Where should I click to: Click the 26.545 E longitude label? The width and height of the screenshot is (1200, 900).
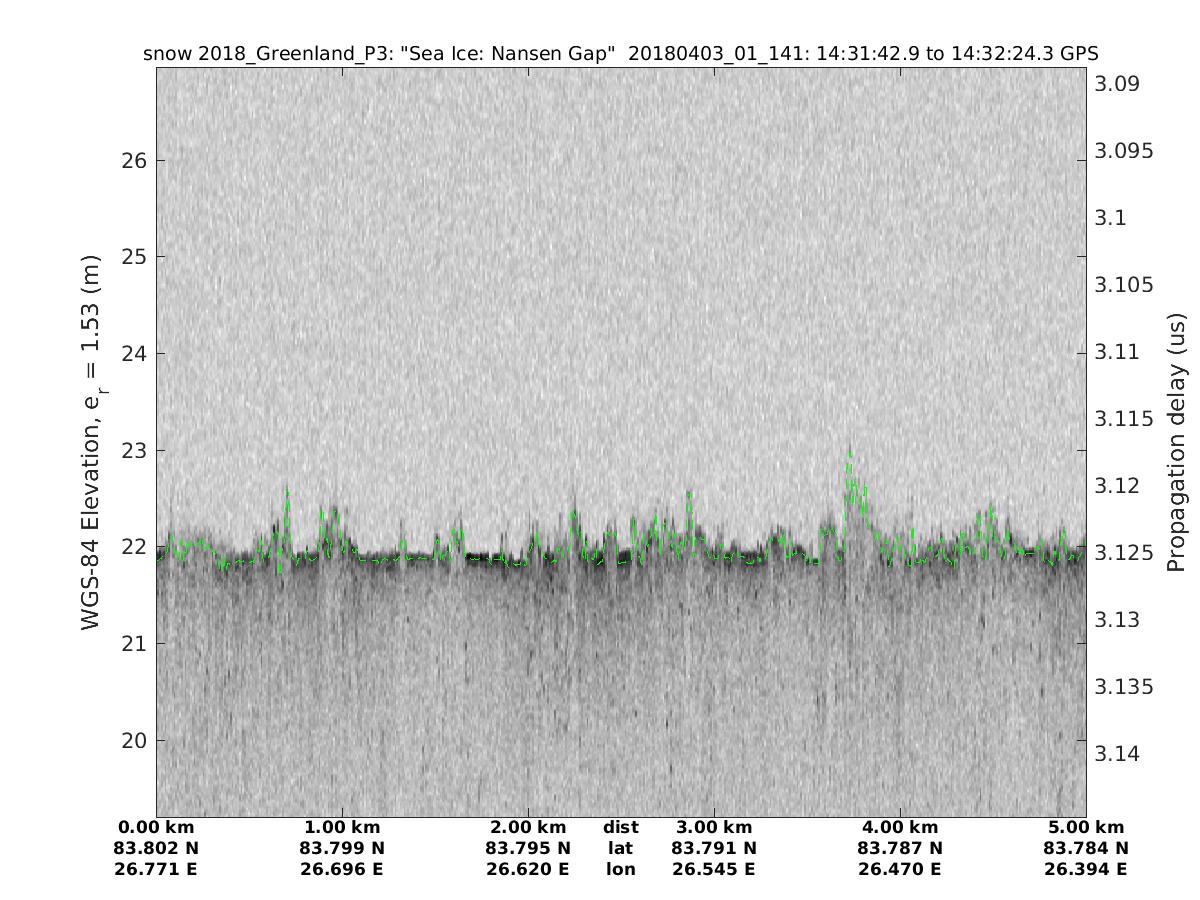pyautogui.click(x=714, y=869)
